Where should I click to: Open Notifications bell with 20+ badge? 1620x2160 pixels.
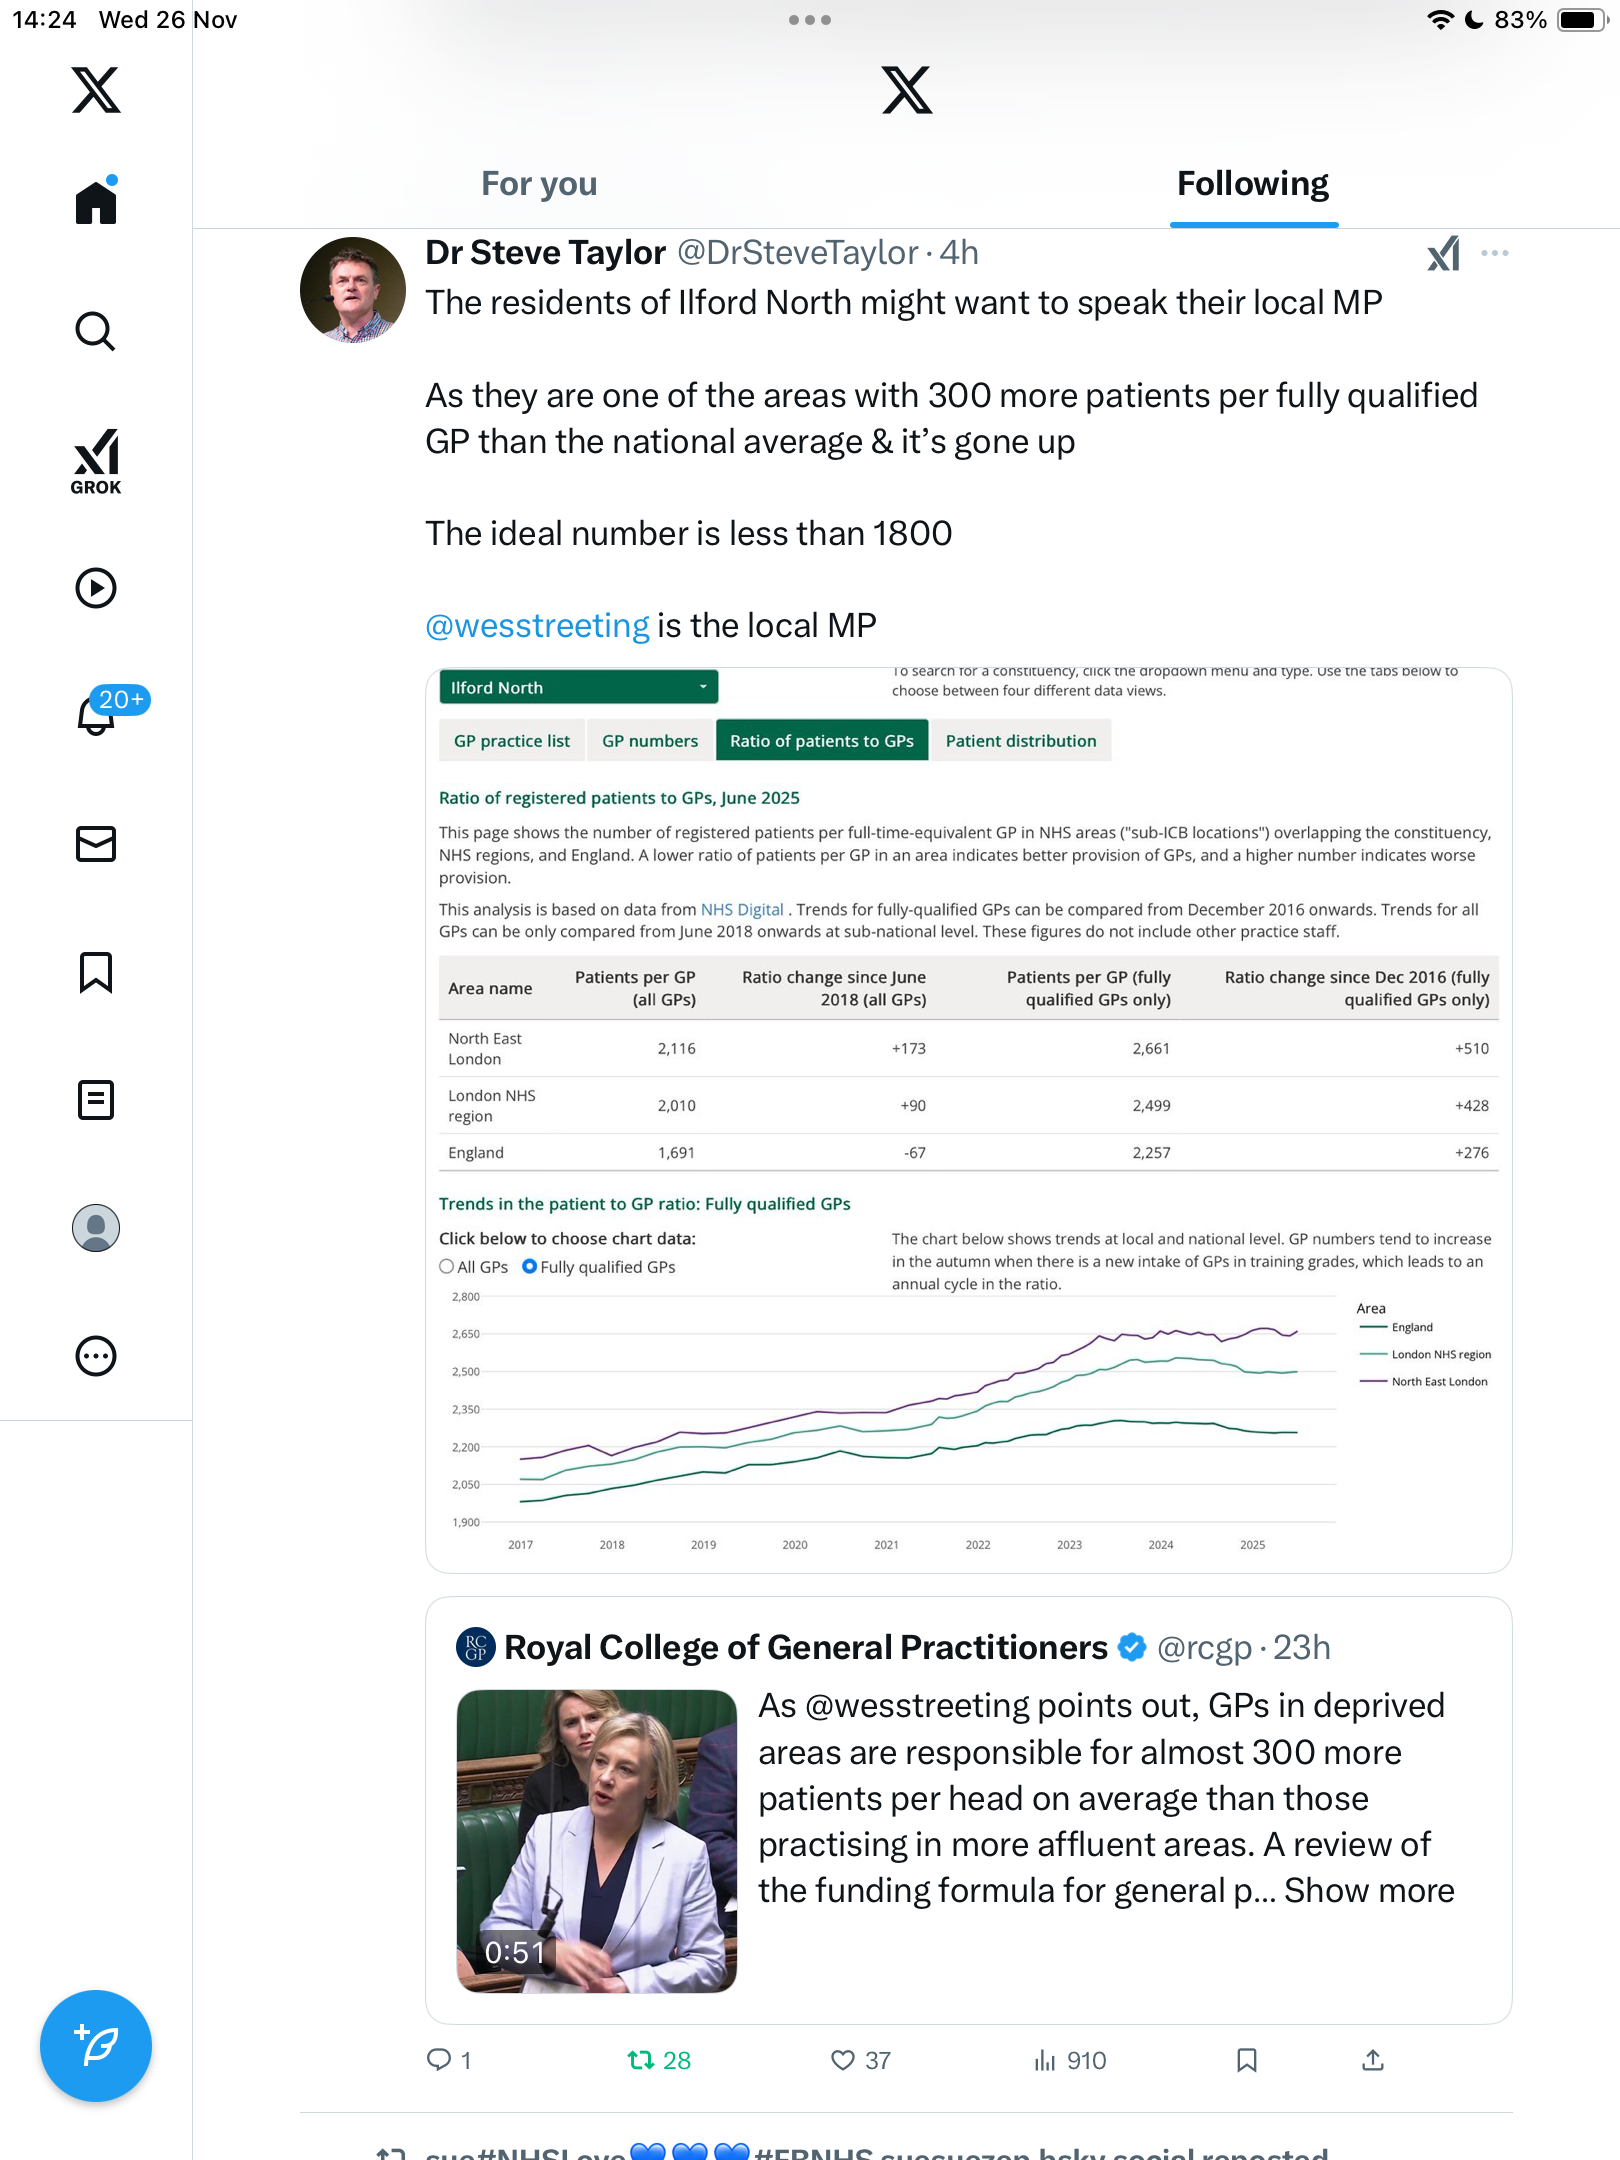pyautogui.click(x=98, y=714)
